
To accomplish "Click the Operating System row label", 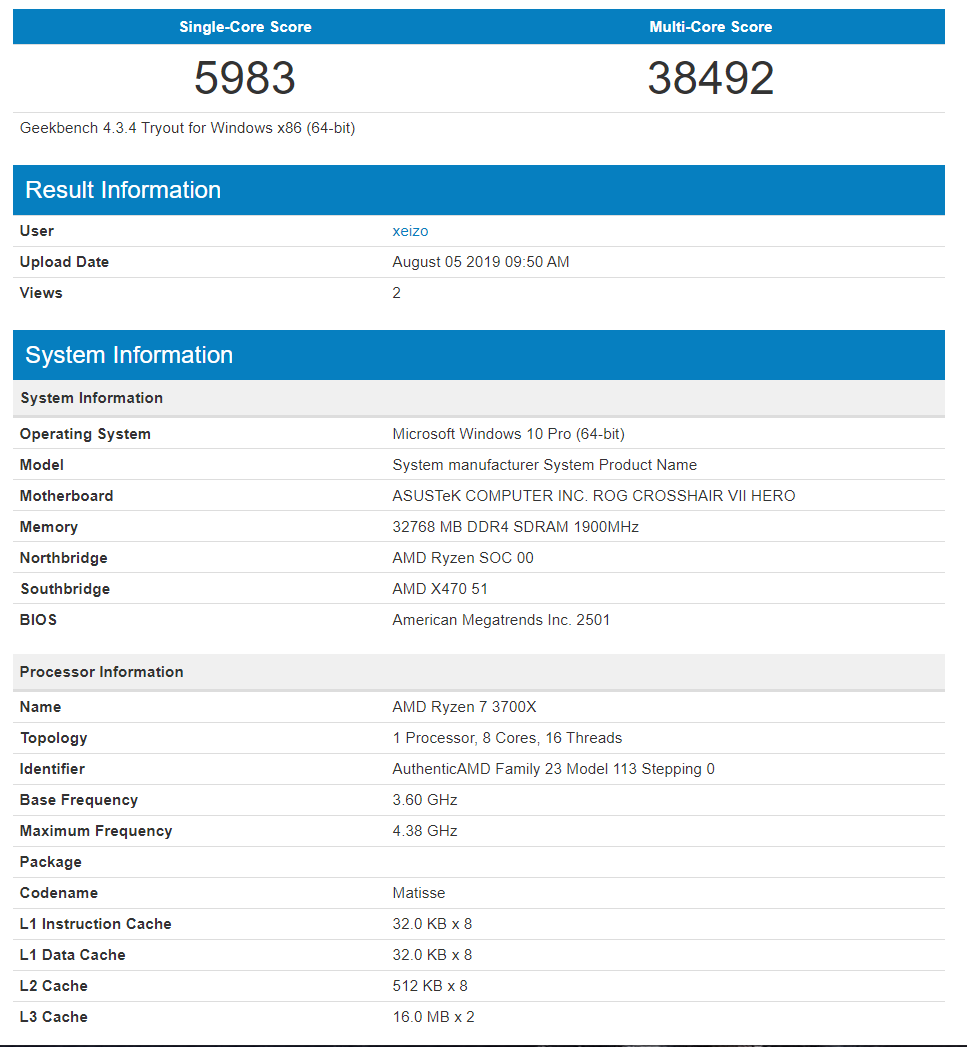I will click(x=85, y=434).
